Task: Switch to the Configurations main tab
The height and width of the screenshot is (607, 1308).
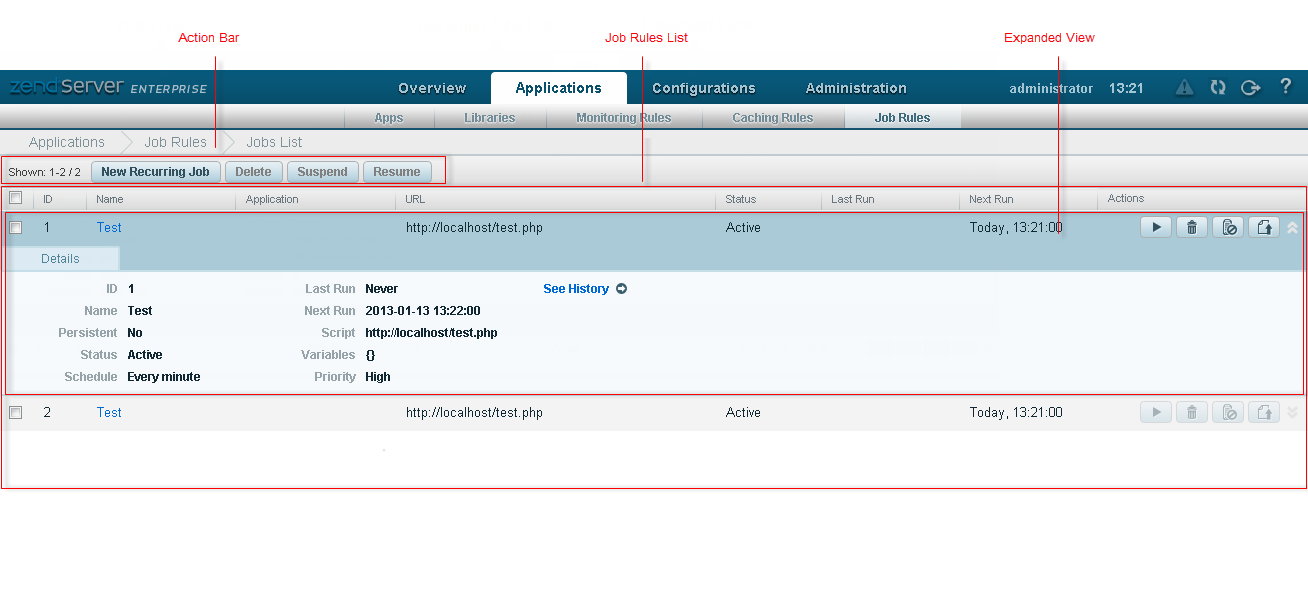Action: tap(703, 88)
